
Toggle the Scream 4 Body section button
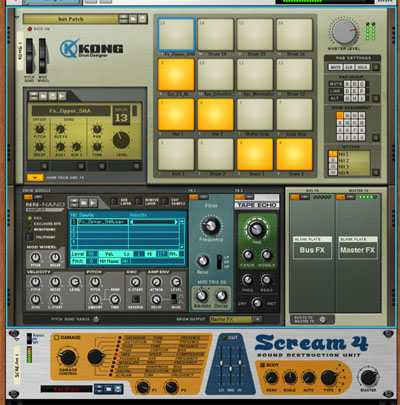point(262,365)
